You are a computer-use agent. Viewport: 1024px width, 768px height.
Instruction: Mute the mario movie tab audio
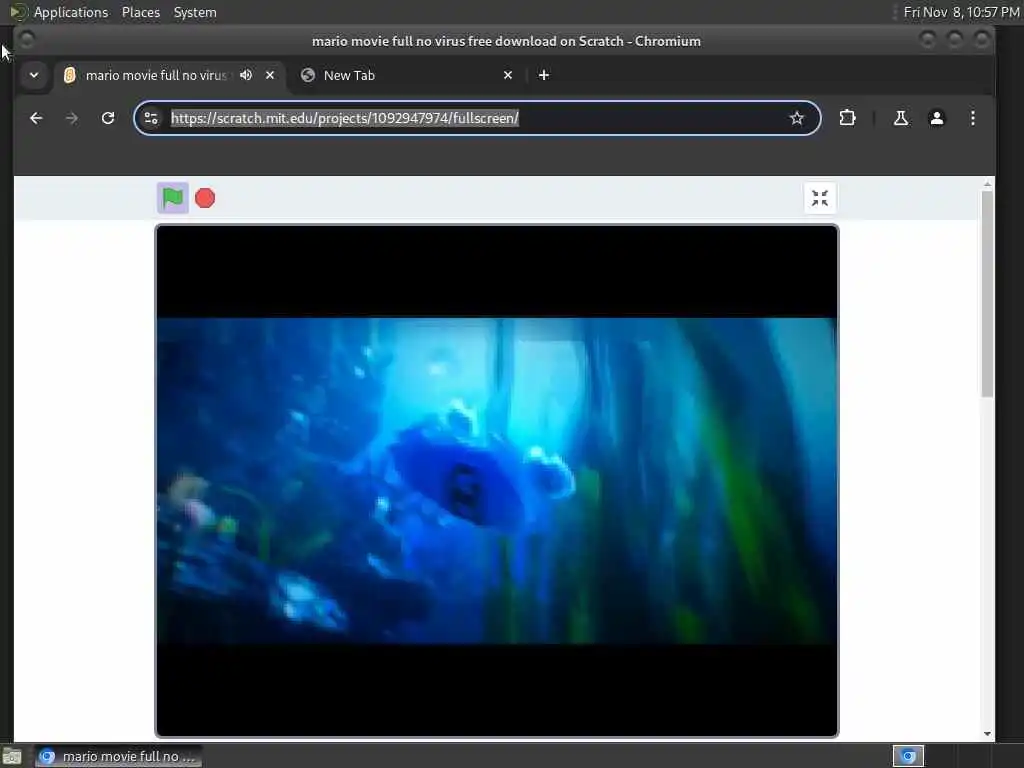246,75
